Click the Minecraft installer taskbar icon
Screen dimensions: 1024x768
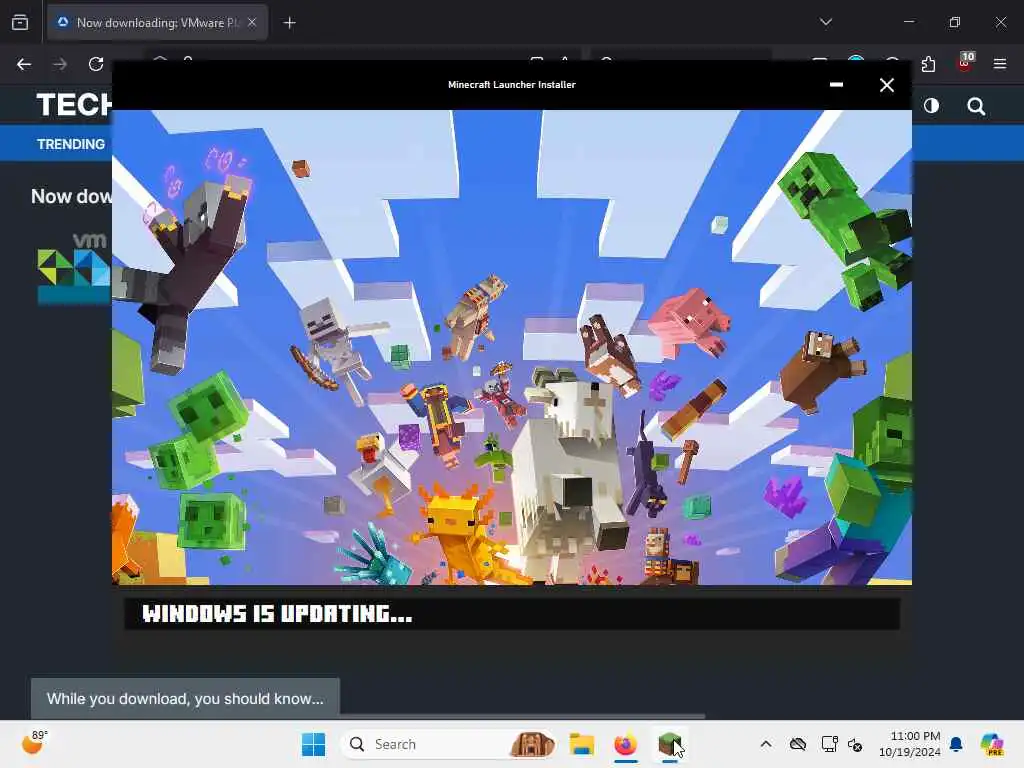669,744
